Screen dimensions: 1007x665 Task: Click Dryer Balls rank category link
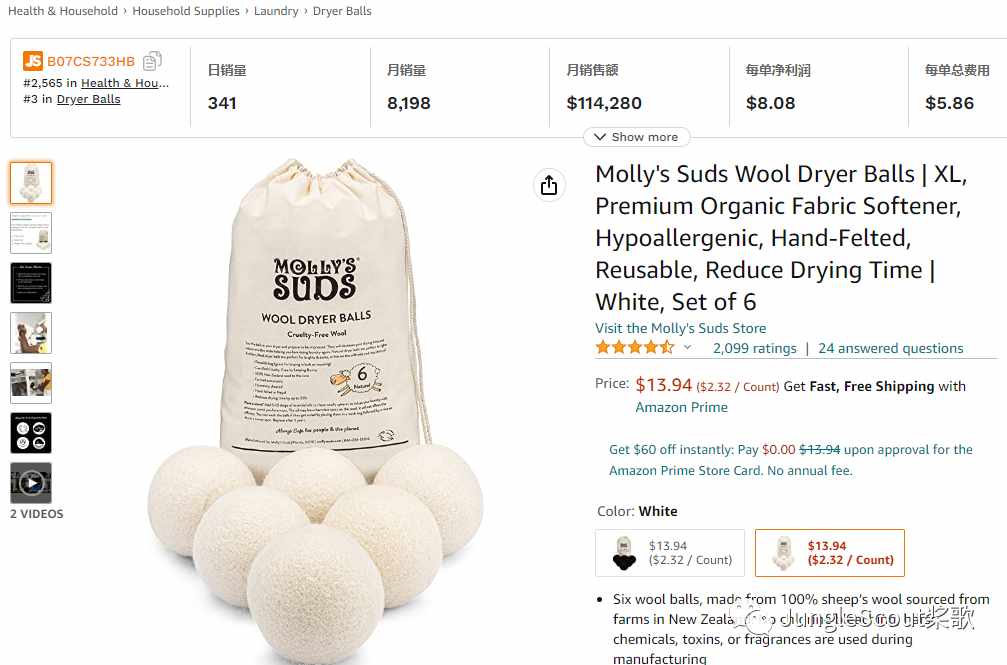(88, 99)
